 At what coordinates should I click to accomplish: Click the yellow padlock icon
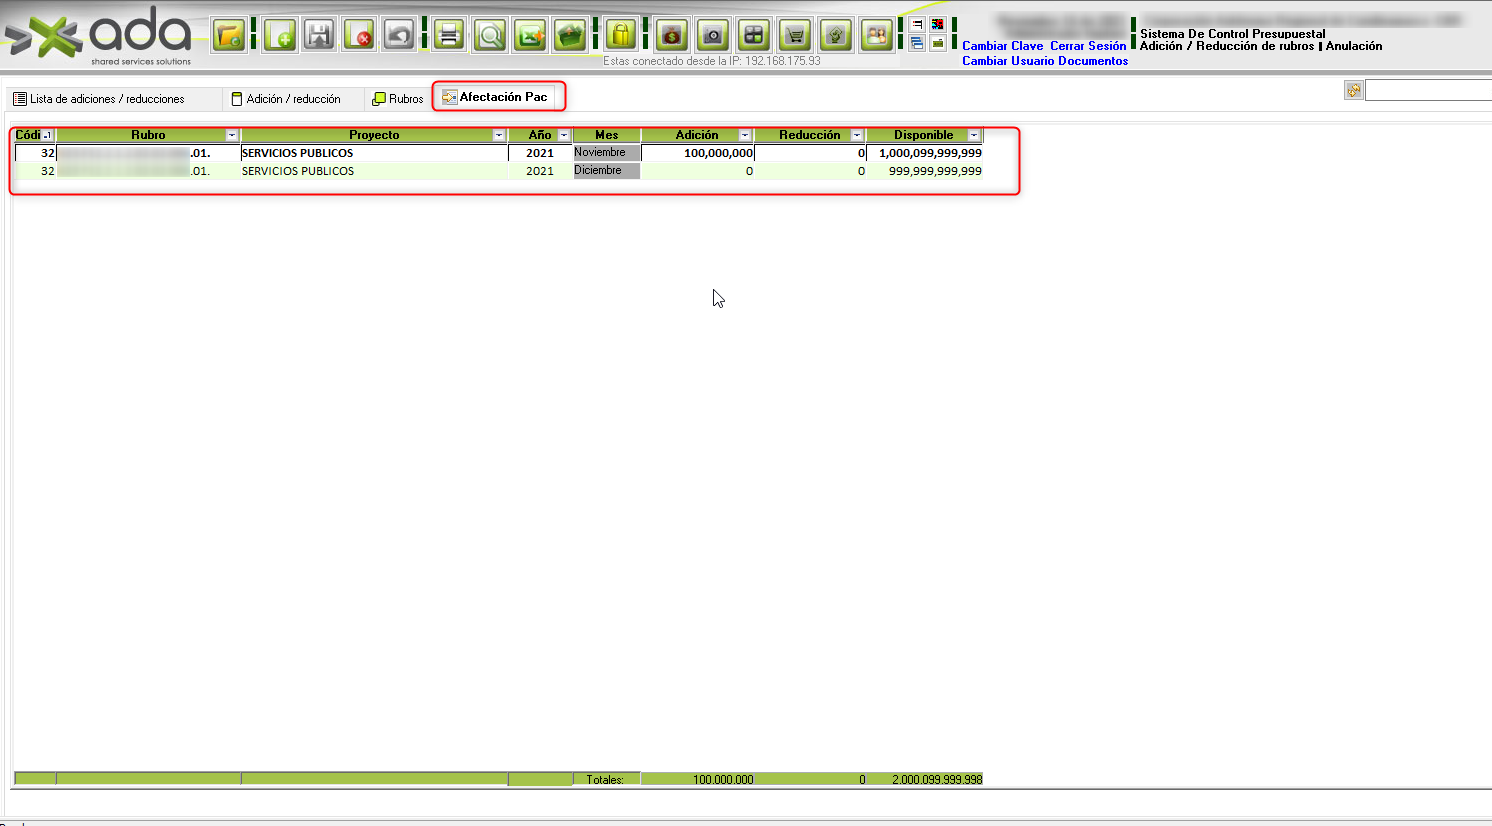[x=621, y=36]
